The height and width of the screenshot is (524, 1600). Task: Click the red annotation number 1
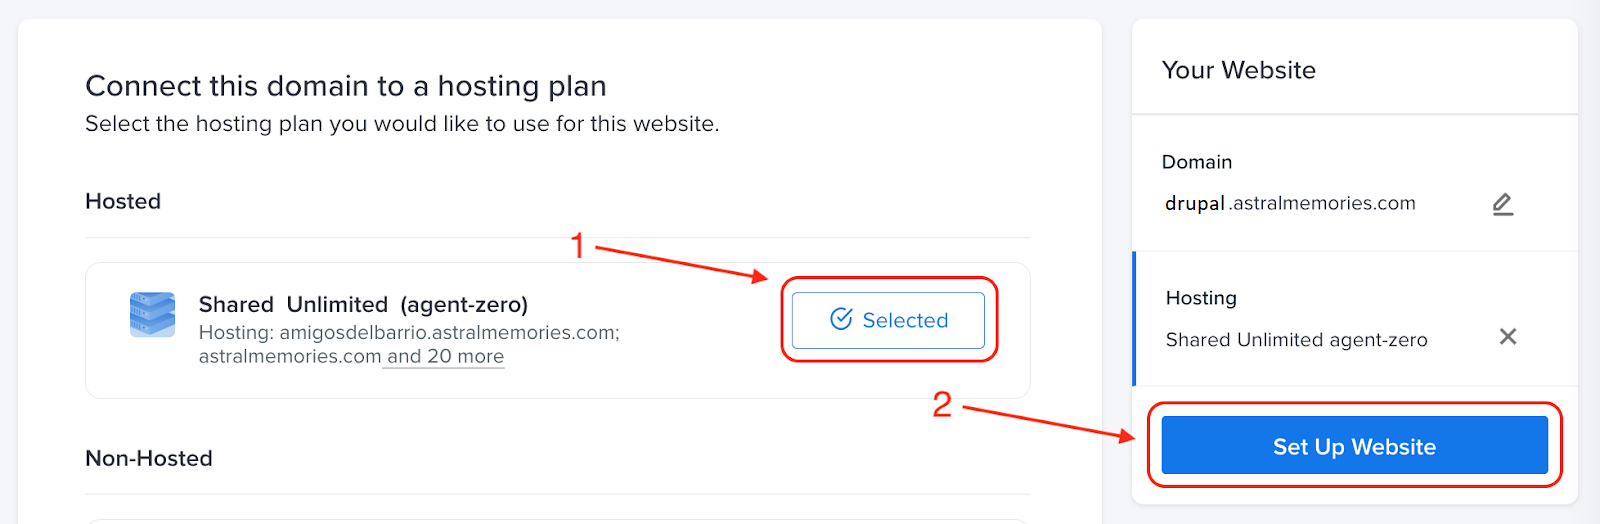(x=577, y=245)
